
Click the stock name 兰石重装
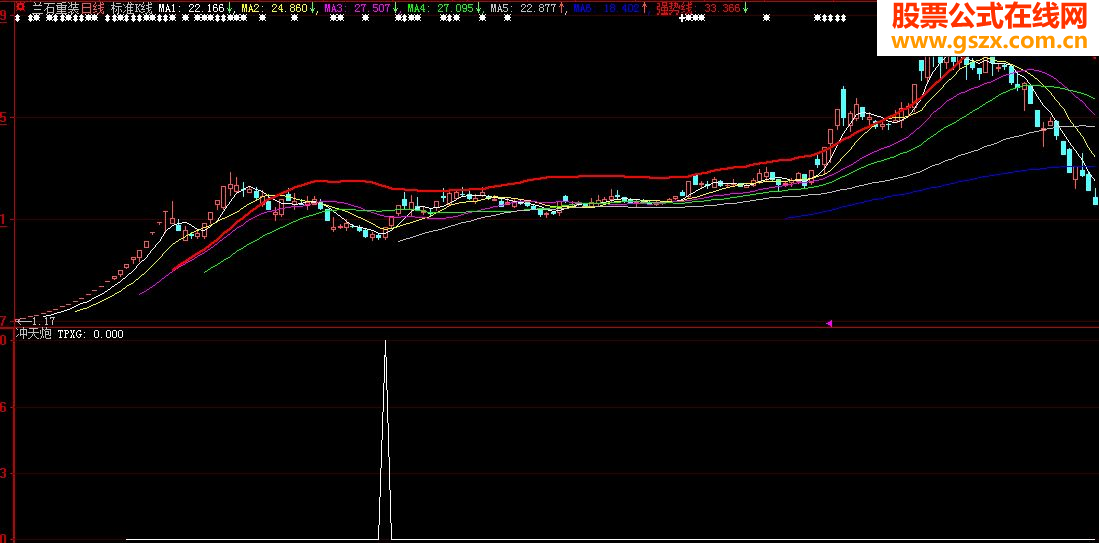pos(55,8)
